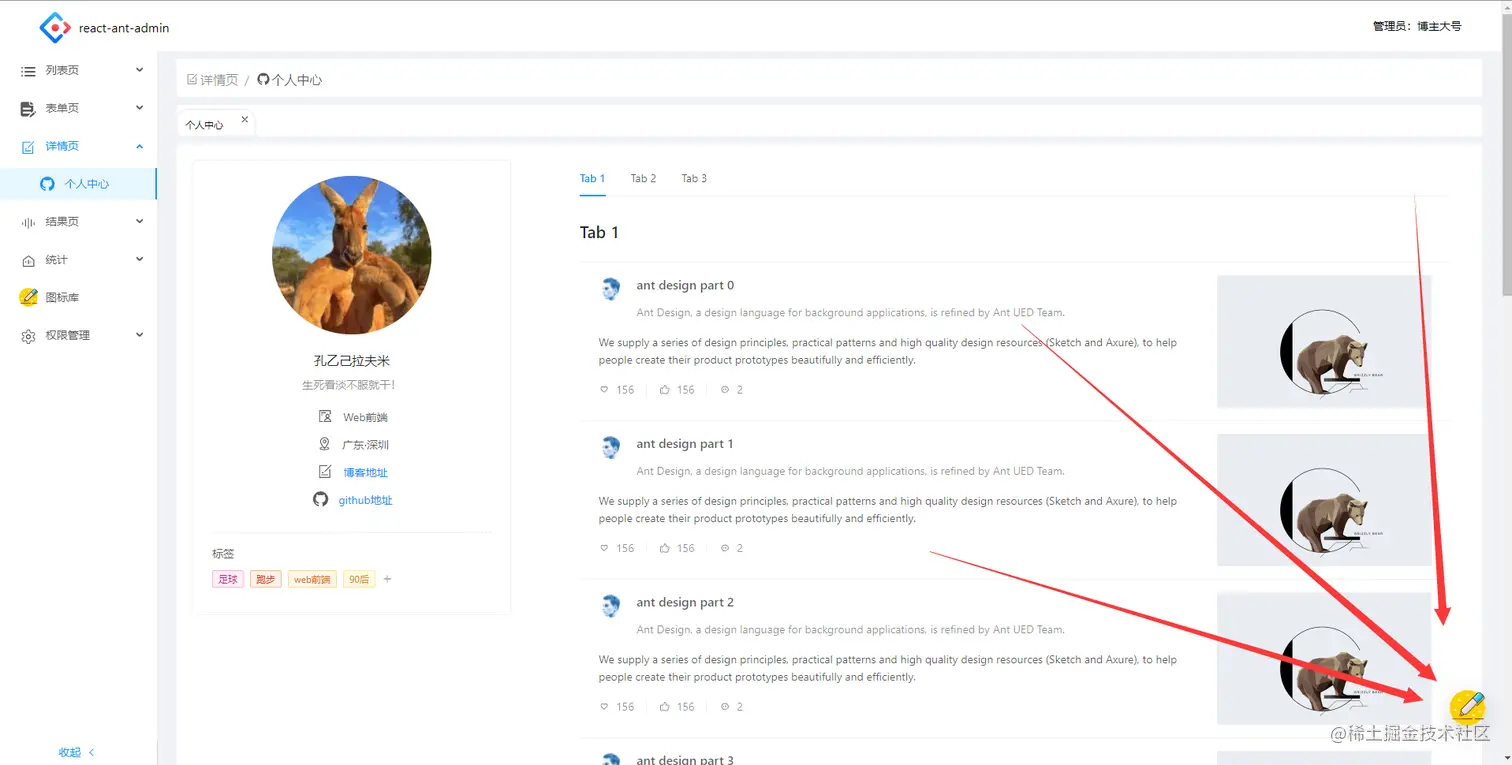Switch to Tab 1
Viewport: 1512px width, 765px height.
point(593,178)
